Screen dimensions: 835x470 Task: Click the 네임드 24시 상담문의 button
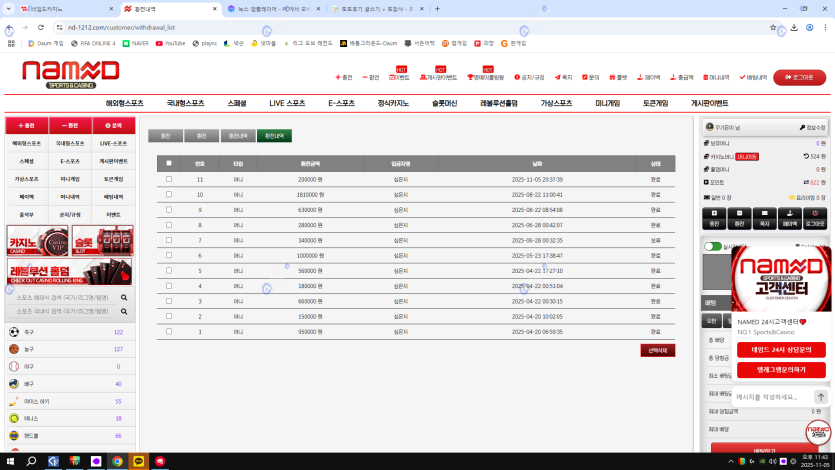point(781,350)
